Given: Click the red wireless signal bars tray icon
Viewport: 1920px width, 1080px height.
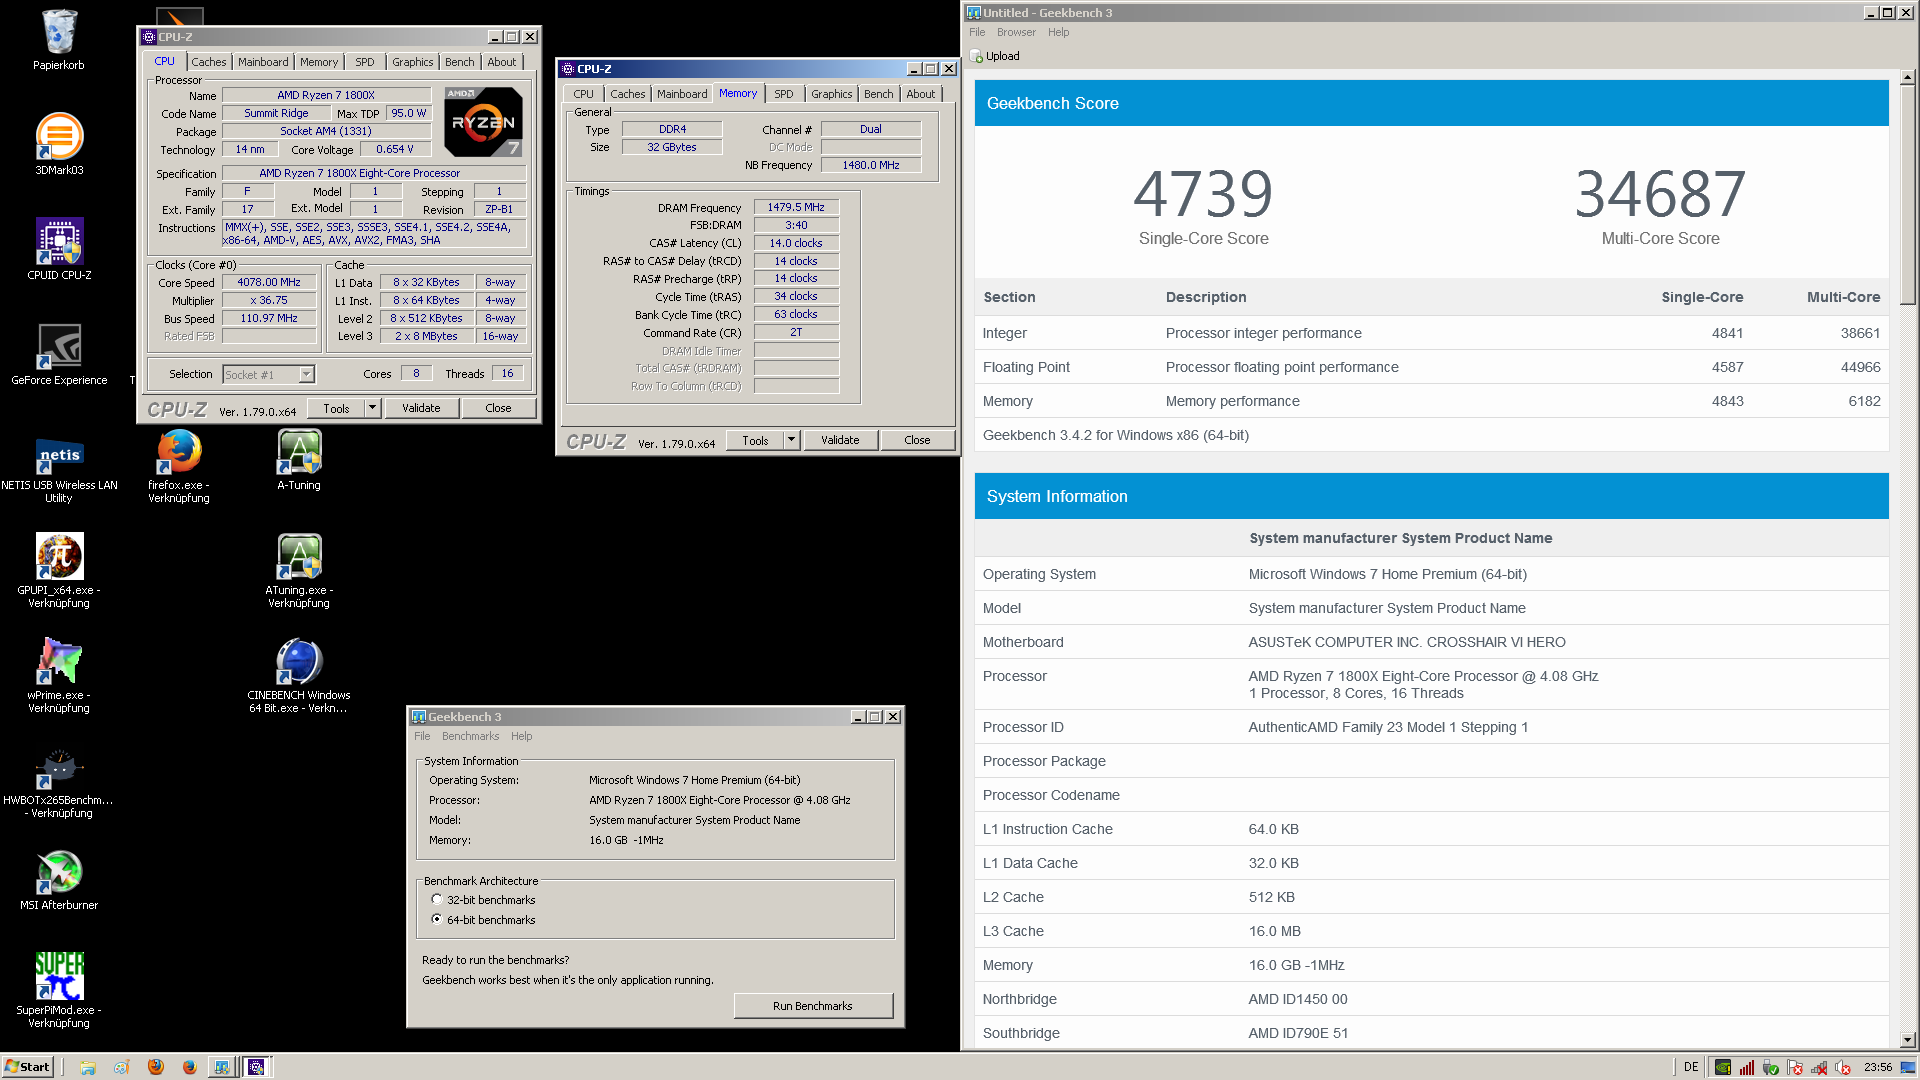Looking at the screenshot, I should (1747, 1067).
